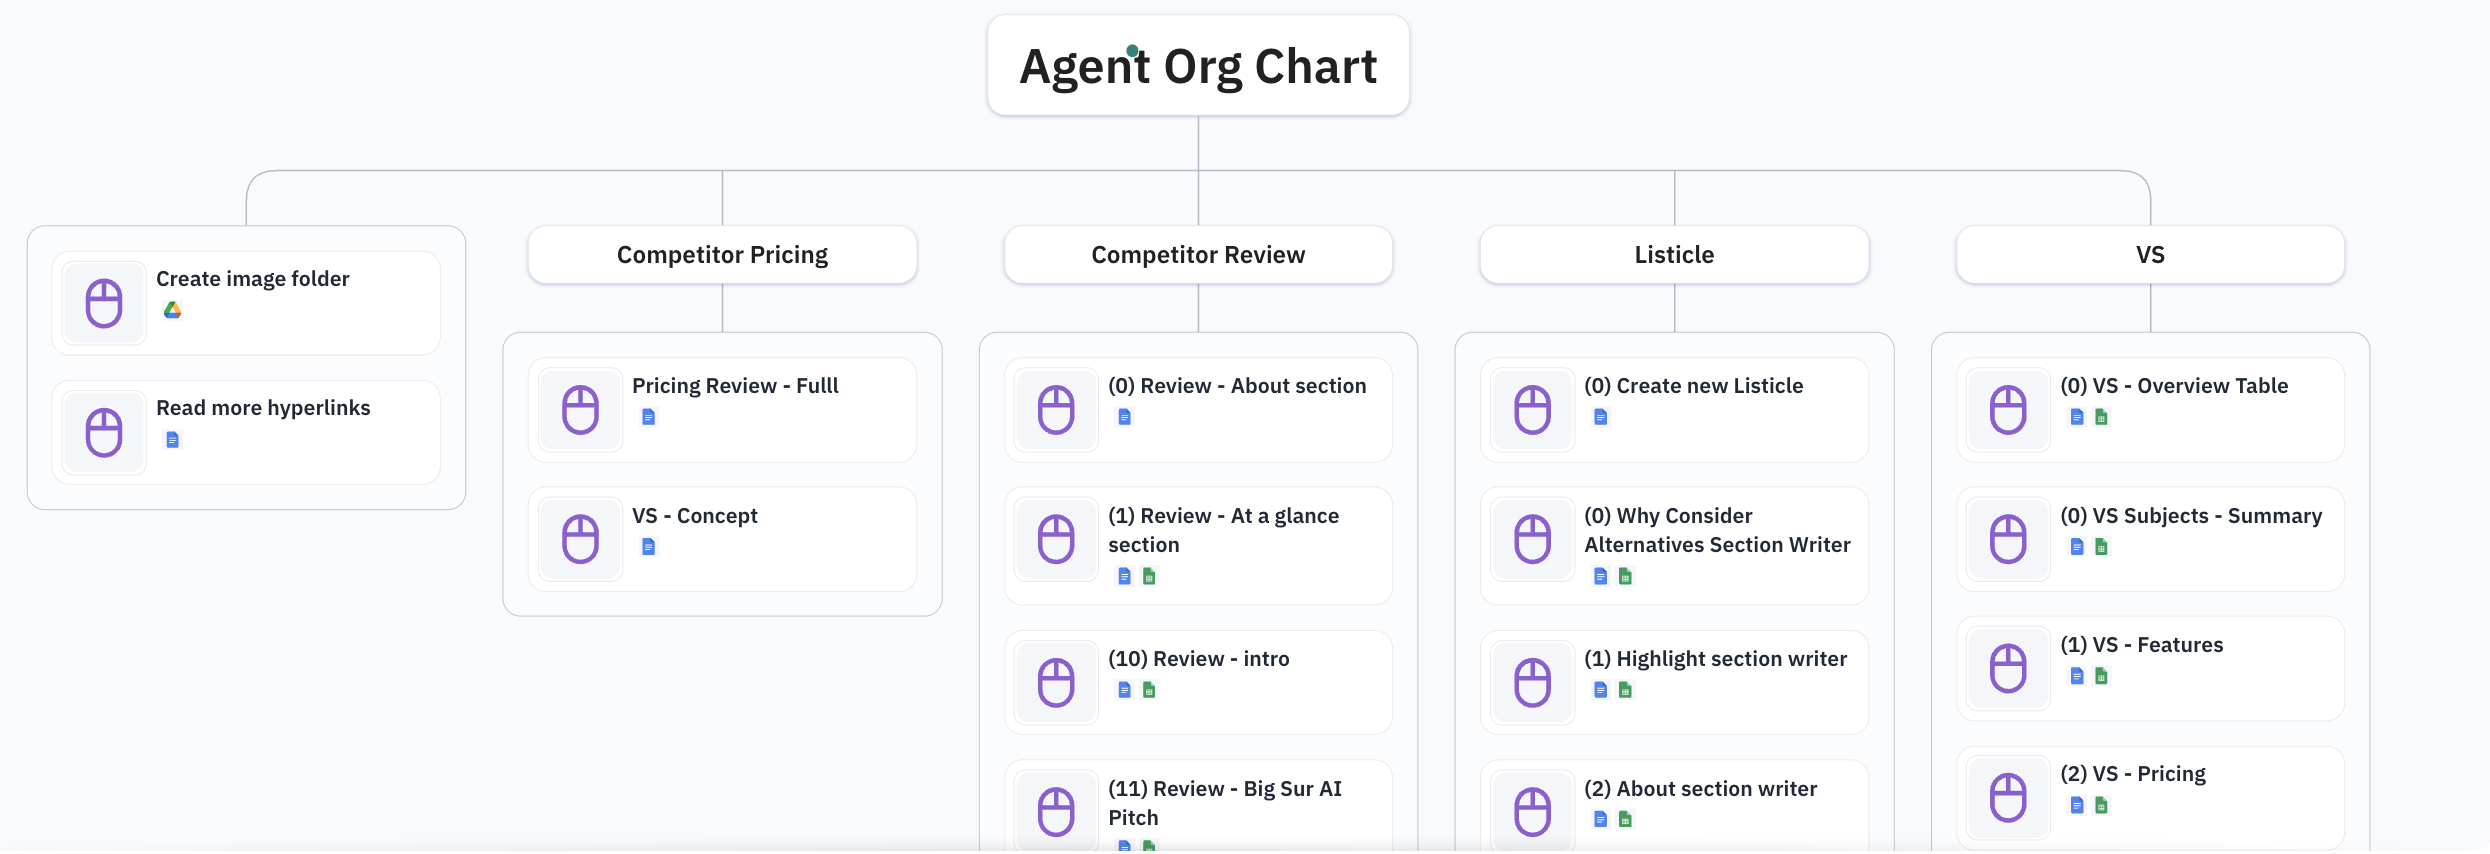The image size is (2490, 854).
Task: Click the (2) About section writer agent icon
Action: click(1532, 811)
